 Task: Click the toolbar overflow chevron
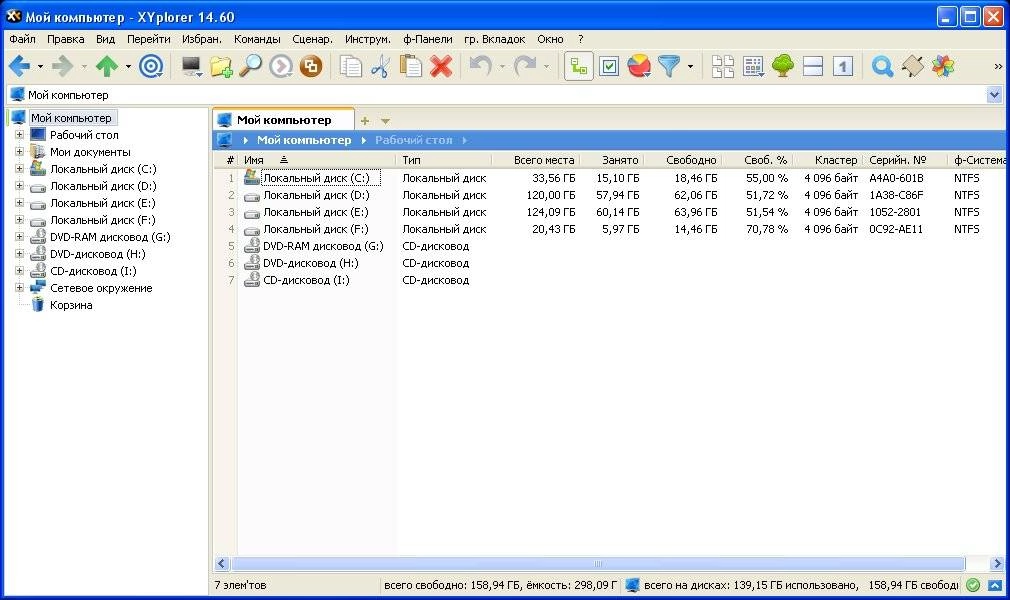coord(998,66)
